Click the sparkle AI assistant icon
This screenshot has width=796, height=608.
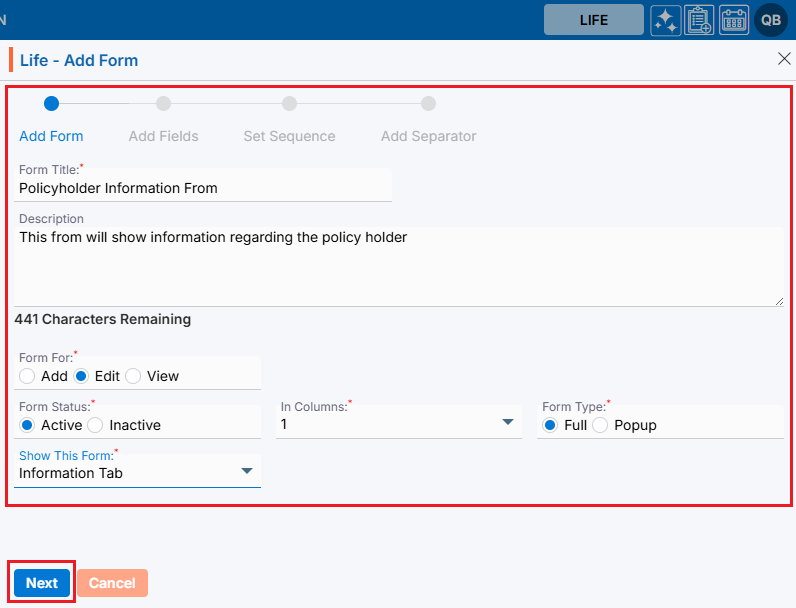[x=666, y=20]
